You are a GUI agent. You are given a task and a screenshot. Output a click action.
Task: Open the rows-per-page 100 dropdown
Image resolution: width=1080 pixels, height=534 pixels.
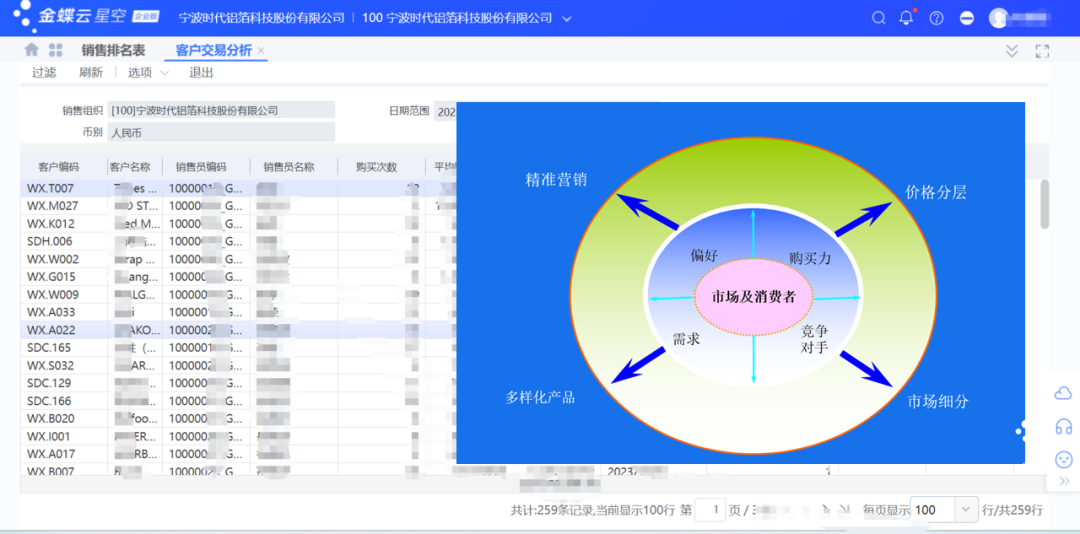coord(966,510)
